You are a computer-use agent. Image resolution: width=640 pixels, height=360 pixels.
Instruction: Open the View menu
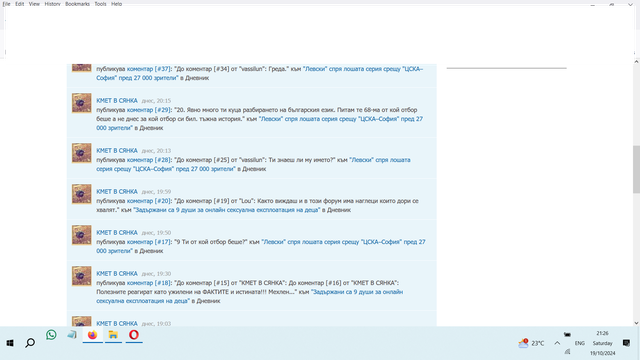pyautogui.click(x=34, y=4)
